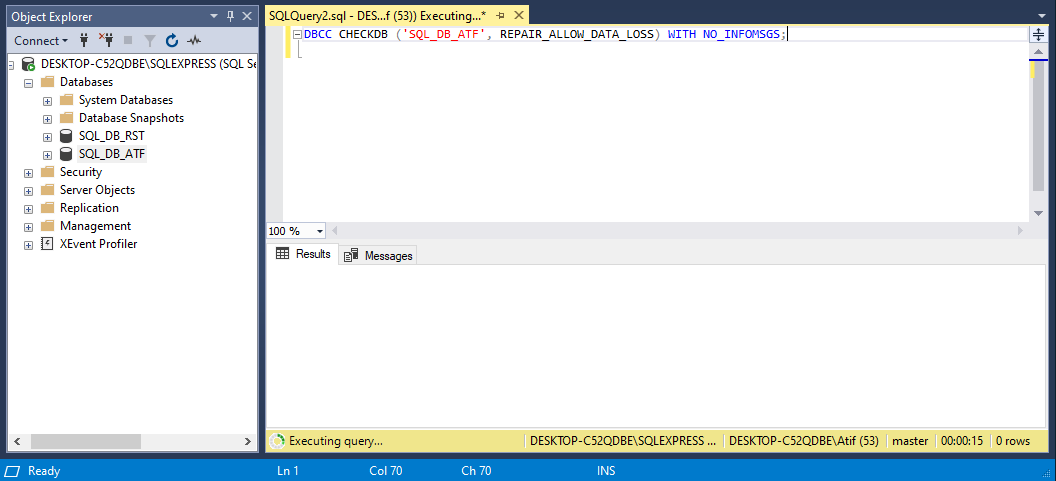Open the 100 % zoom dropdown
Viewport: 1056px width, 481px height.
(x=320, y=231)
